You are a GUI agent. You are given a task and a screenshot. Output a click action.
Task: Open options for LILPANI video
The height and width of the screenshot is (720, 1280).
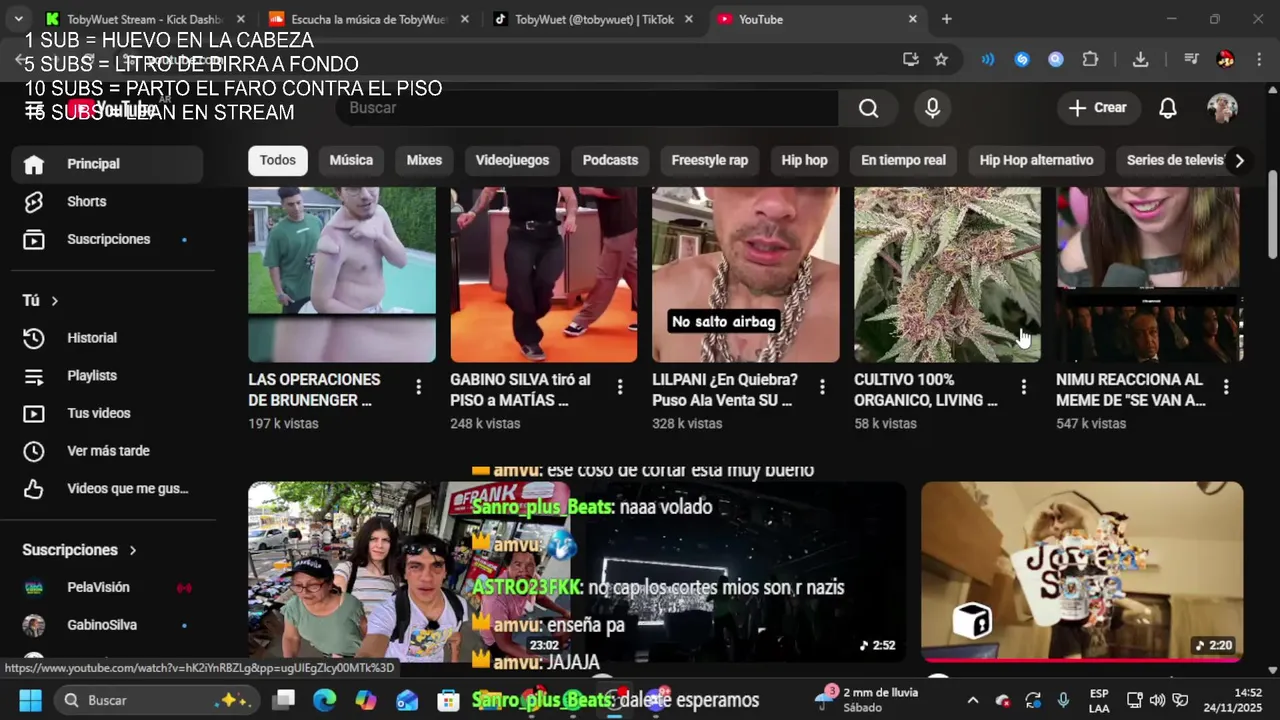pyautogui.click(x=822, y=387)
